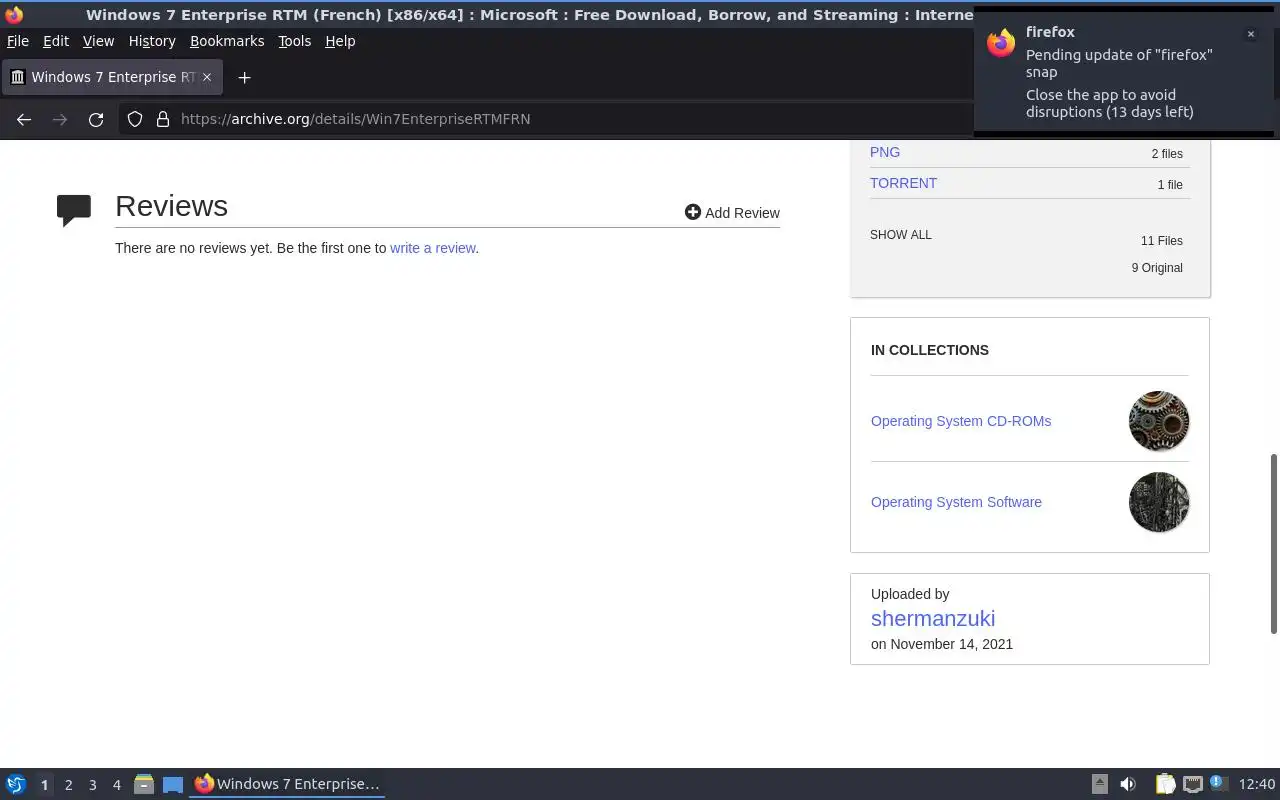Switch to workspace 2
This screenshot has height=800, width=1280.
pos(69,785)
